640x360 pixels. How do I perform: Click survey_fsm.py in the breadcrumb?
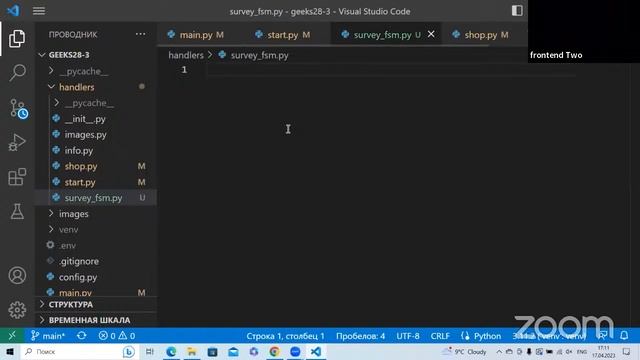(260, 55)
